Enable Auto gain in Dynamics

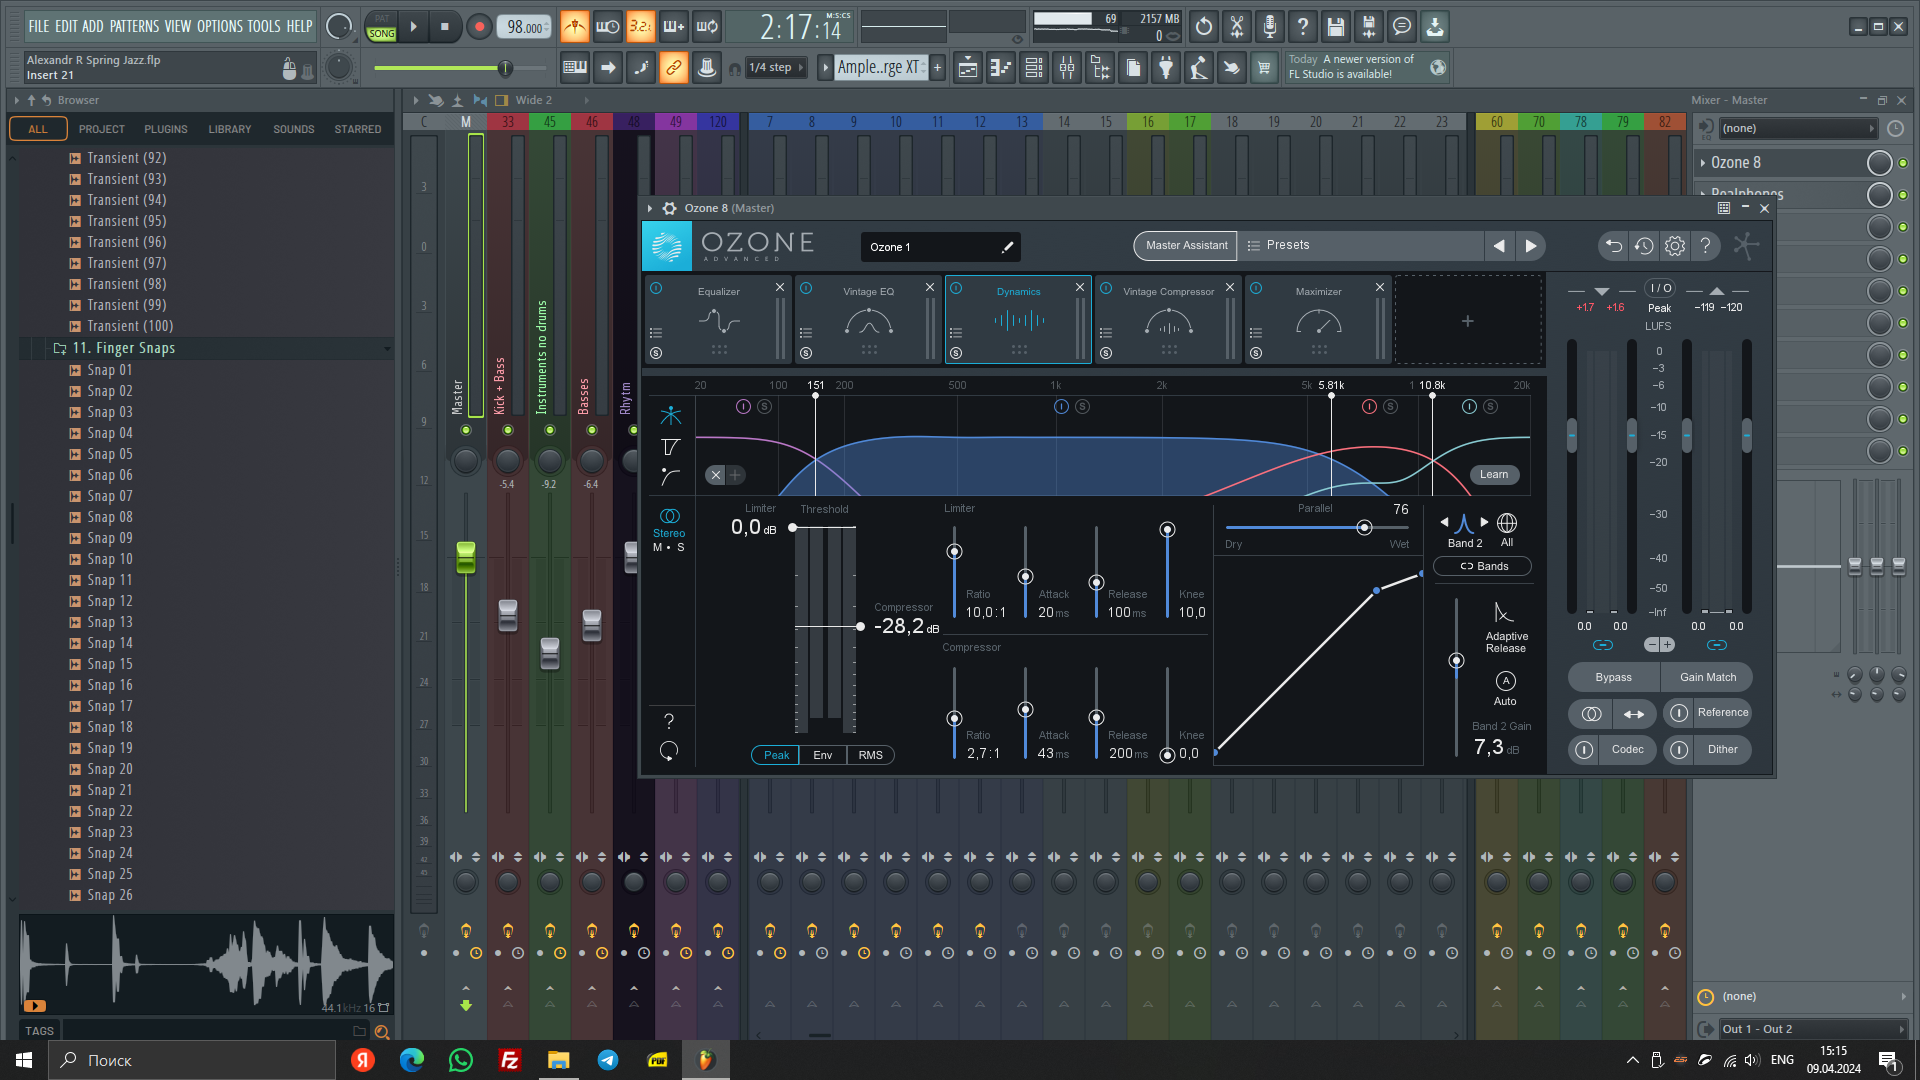(x=1505, y=681)
